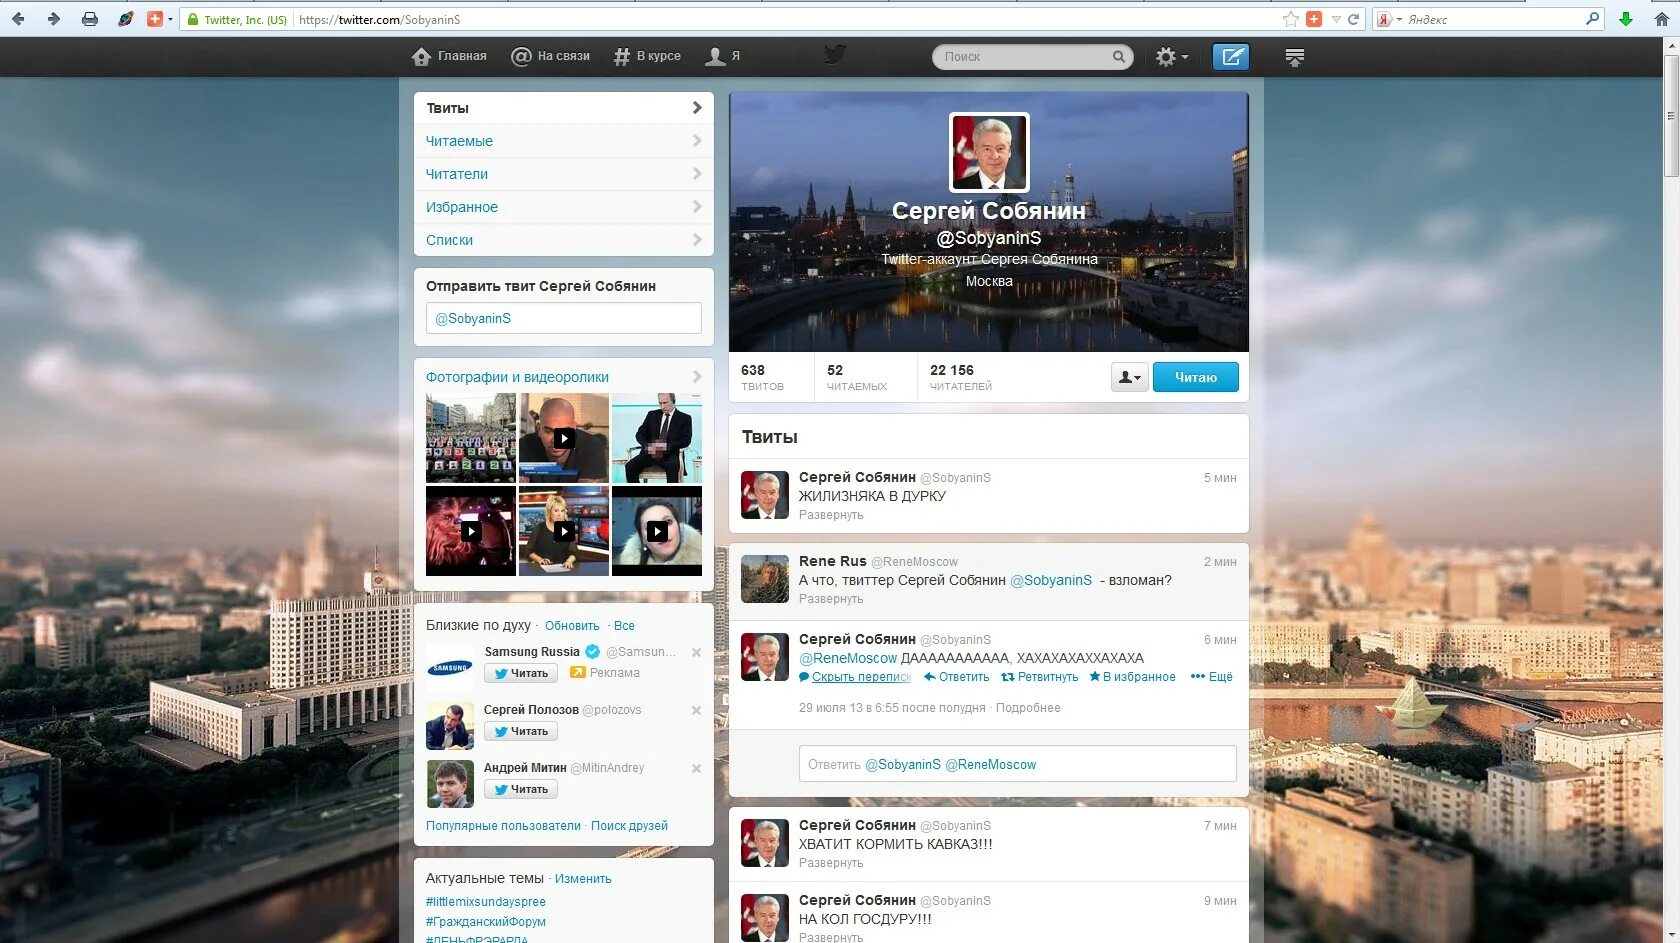This screenshot has height=943, width=1680.
Task: Click Обновить in suggestions panel
Action: [x=572, y=626]
